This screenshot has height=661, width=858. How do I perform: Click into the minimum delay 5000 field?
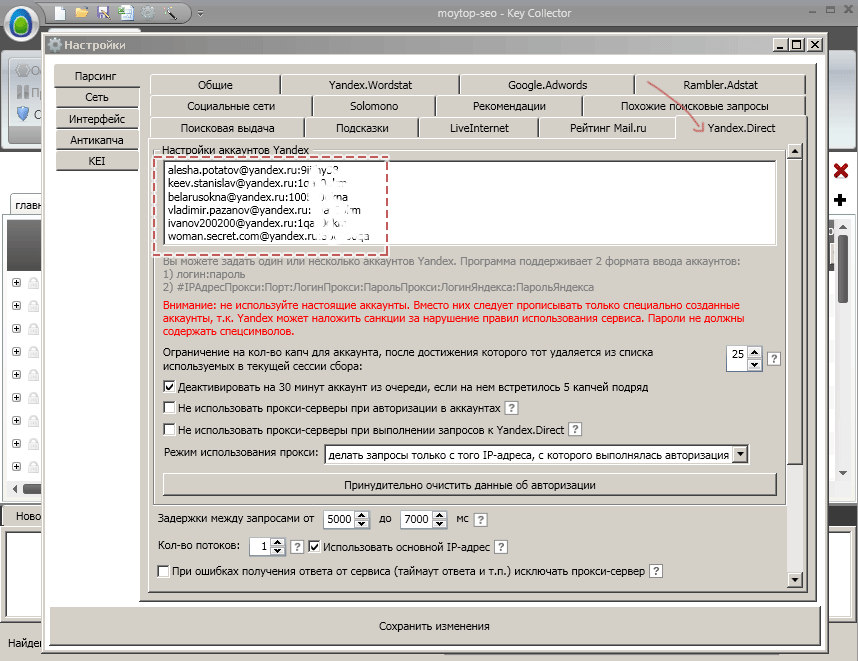(x=339, y=519)
